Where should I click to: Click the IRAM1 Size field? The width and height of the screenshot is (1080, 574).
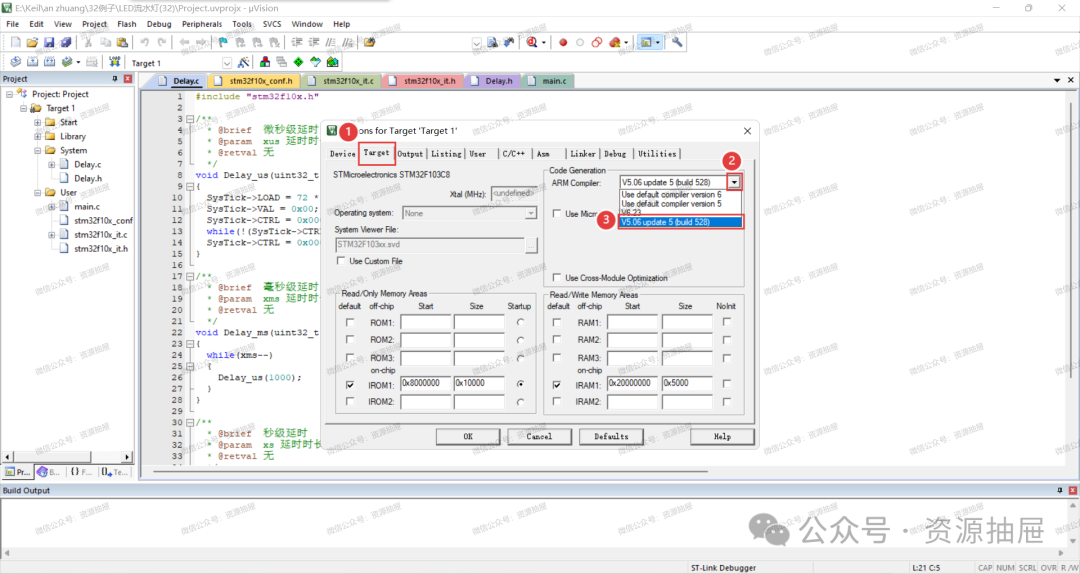(x=687, y=383)
